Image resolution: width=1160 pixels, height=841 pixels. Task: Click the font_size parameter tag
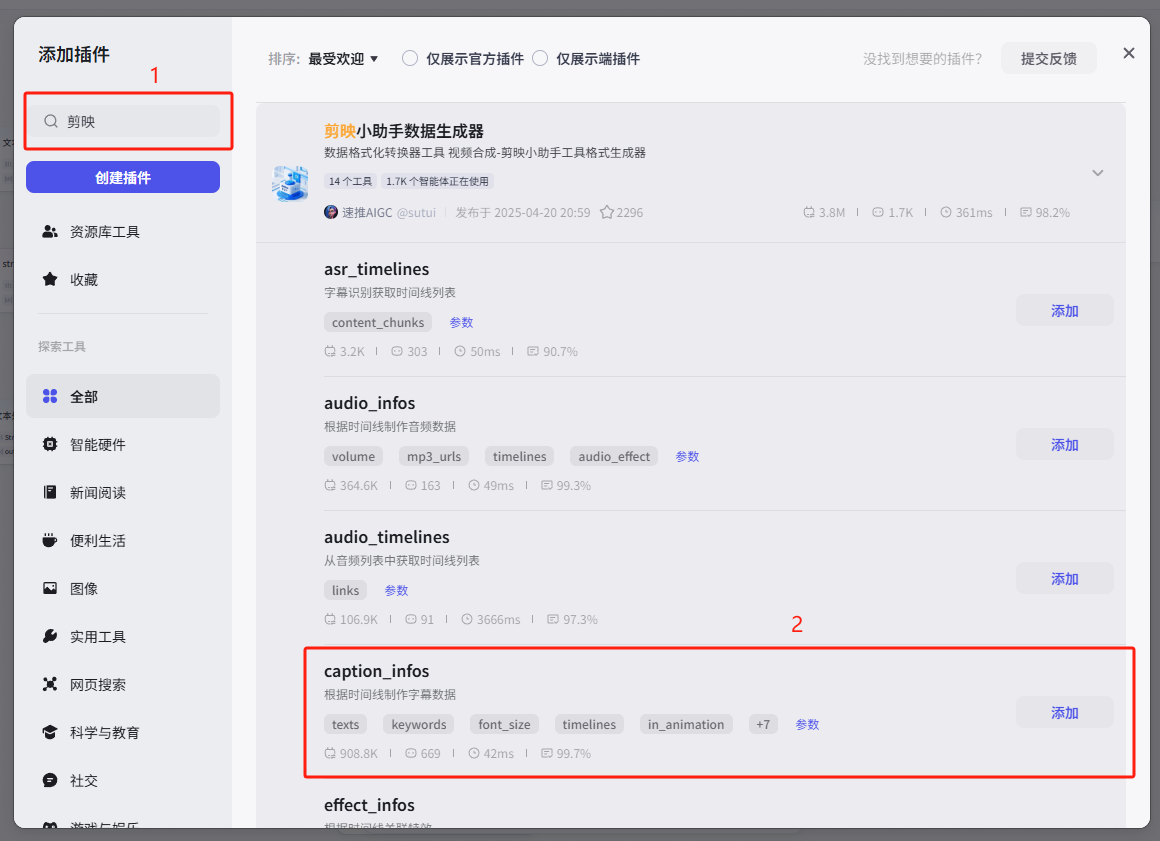tap(504, 724)
